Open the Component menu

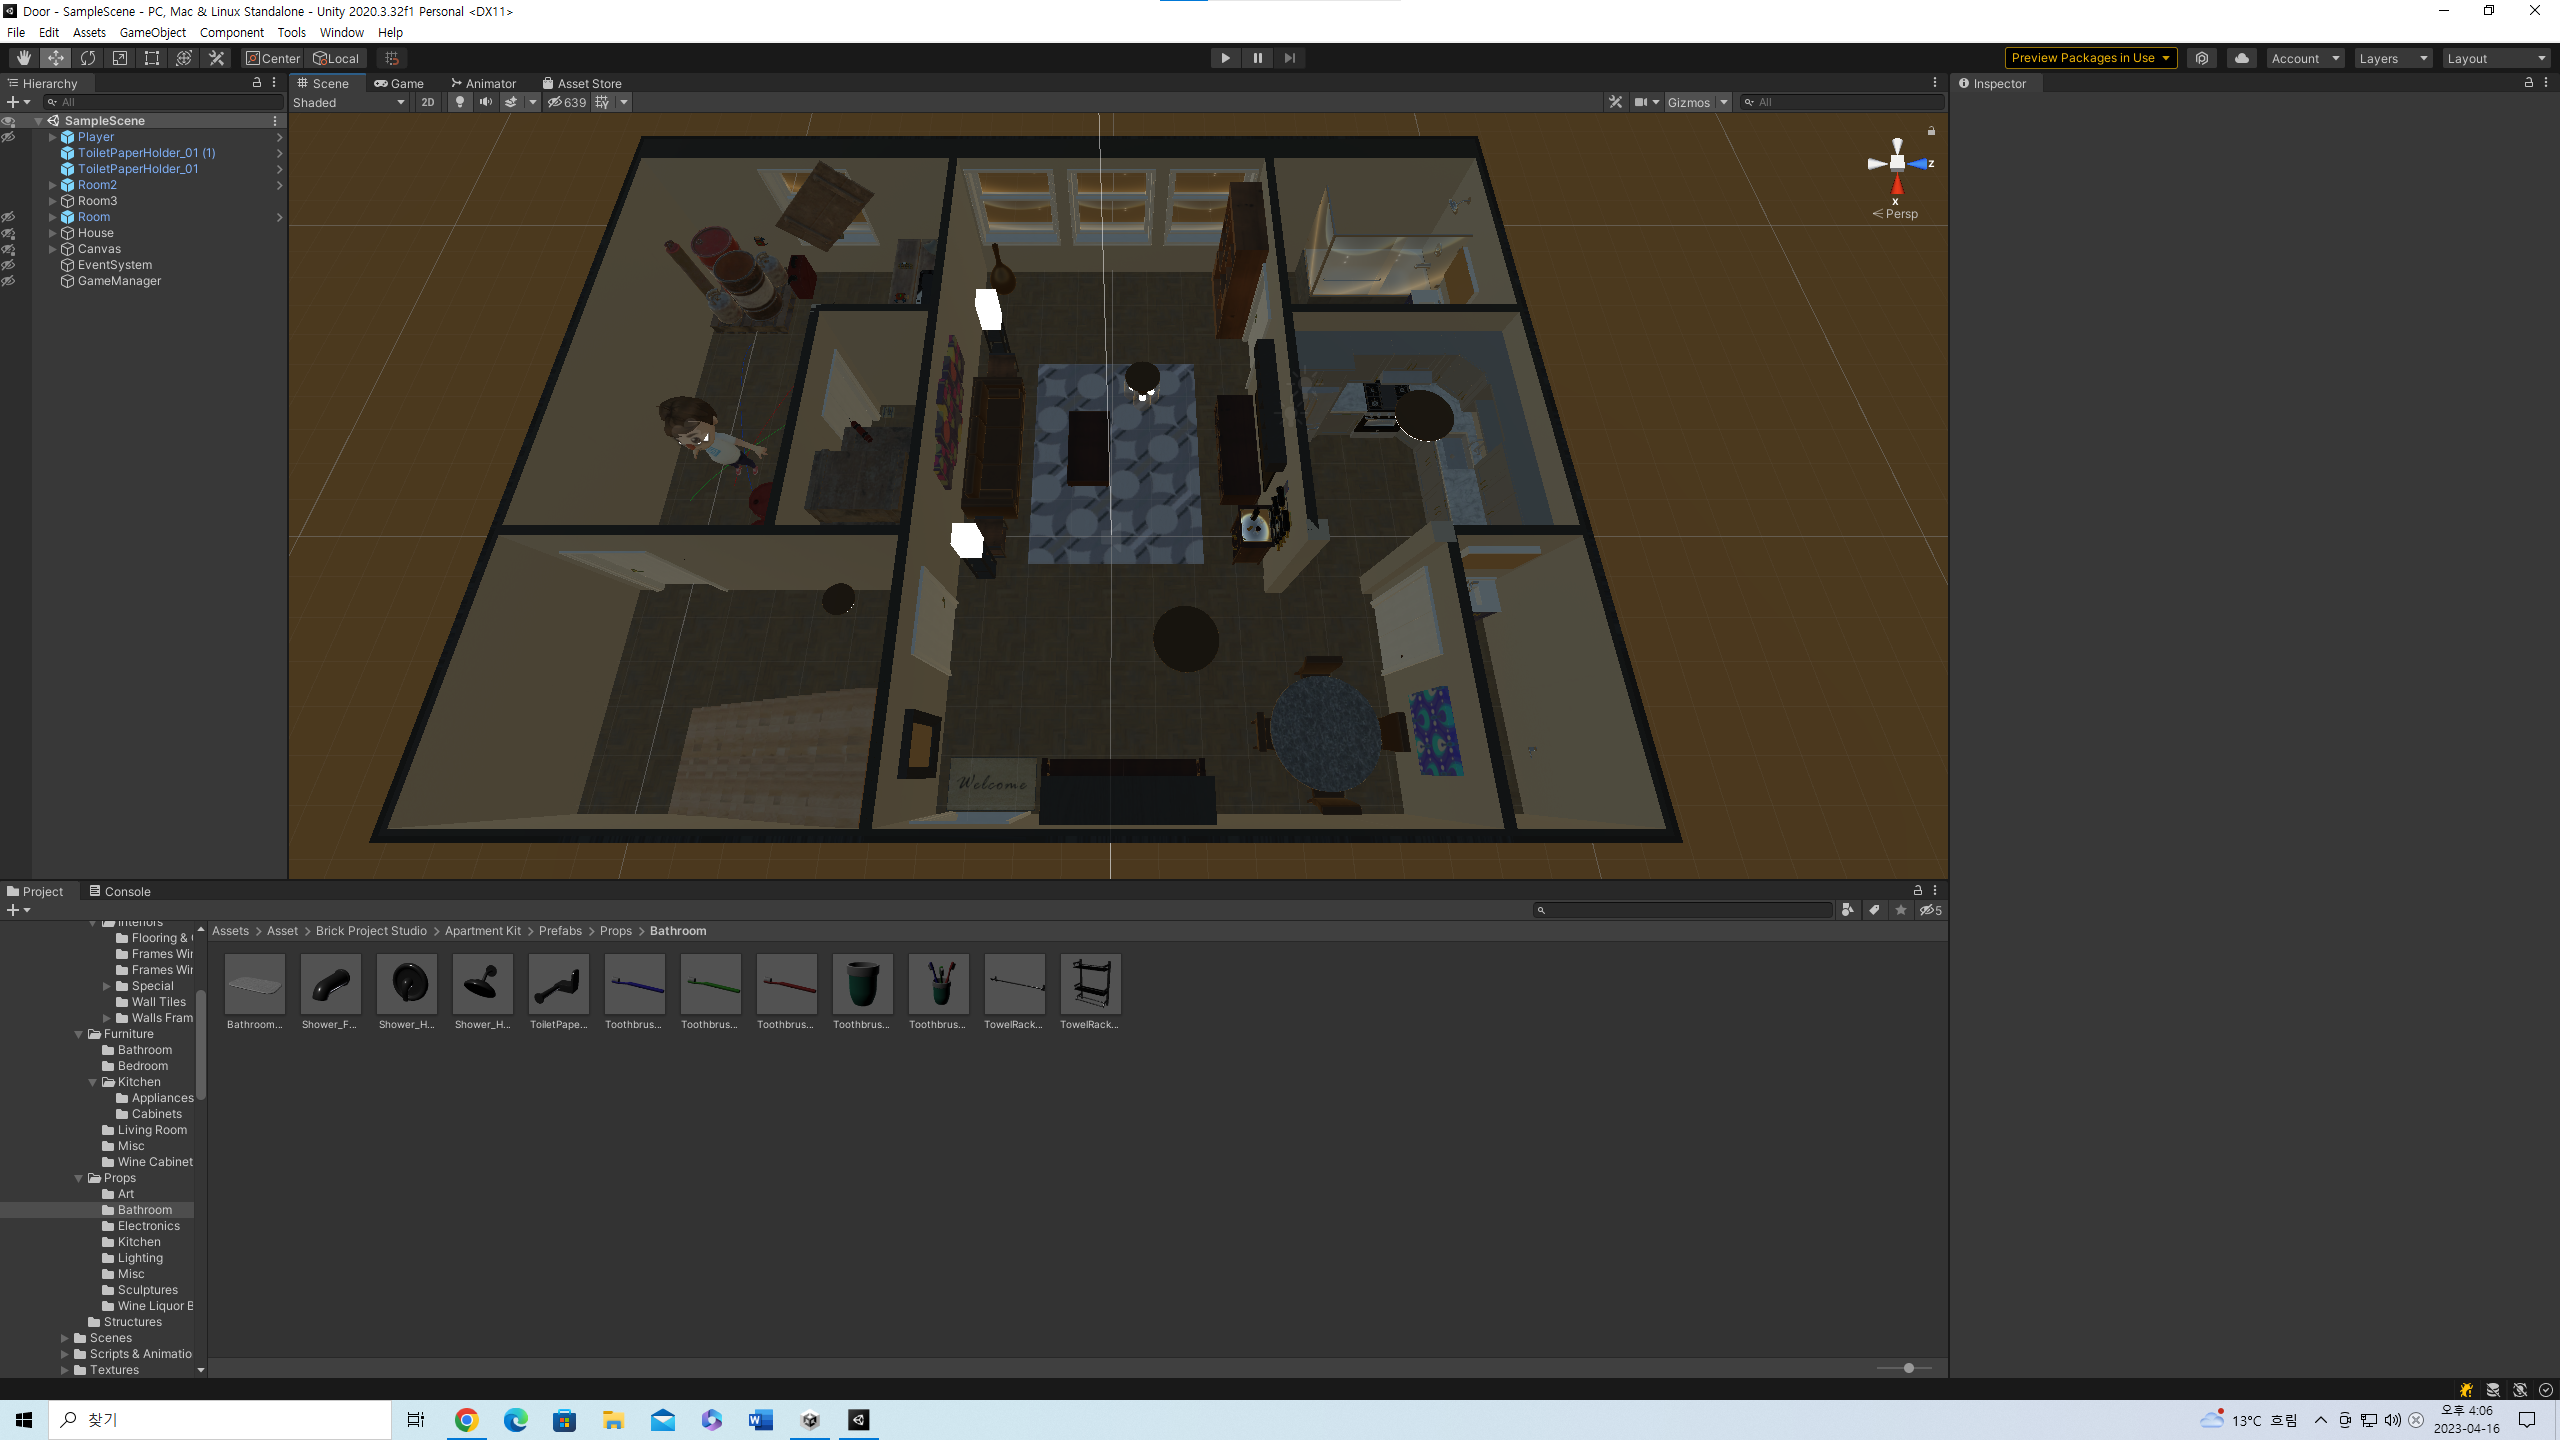231,32
